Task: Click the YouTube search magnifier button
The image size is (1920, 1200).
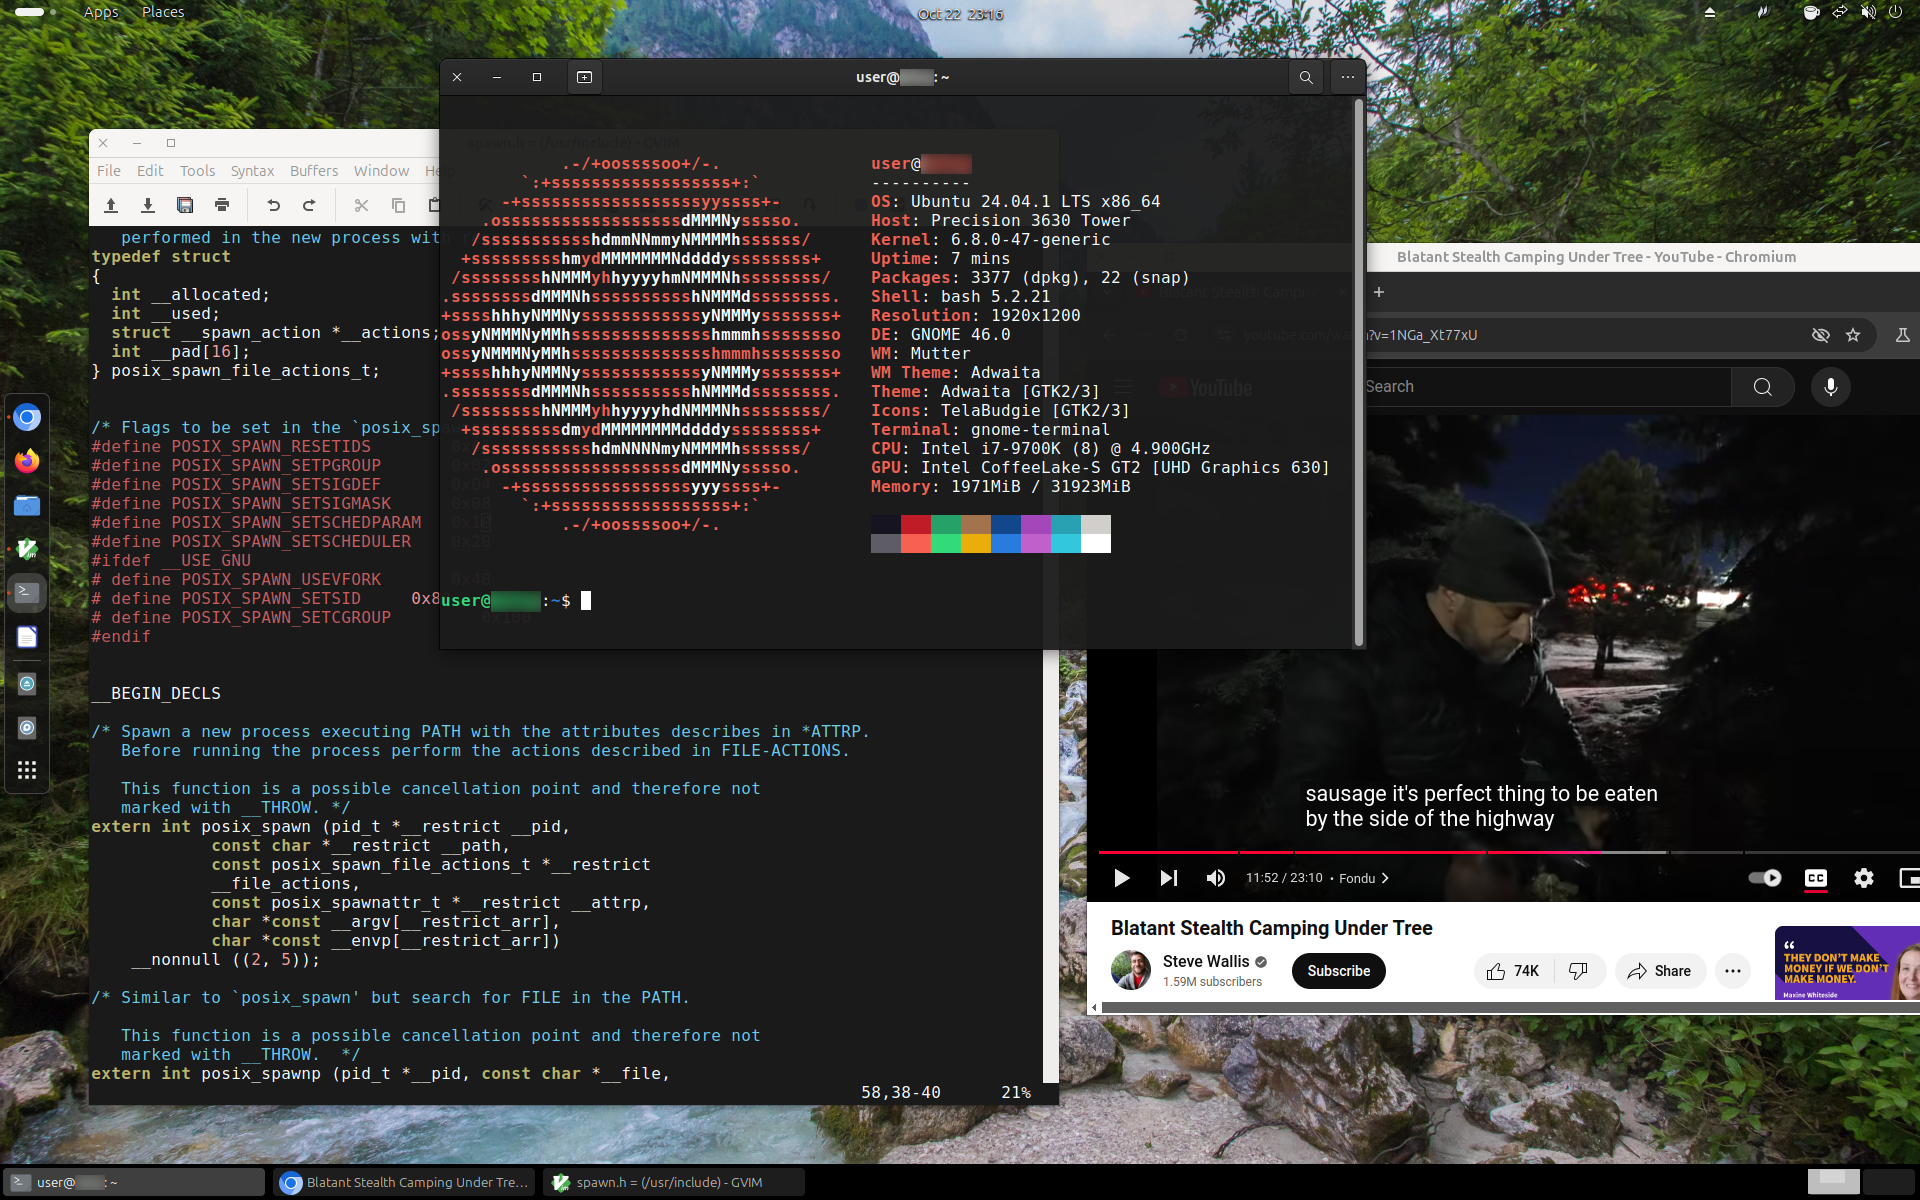Action: coord(1763,387)
